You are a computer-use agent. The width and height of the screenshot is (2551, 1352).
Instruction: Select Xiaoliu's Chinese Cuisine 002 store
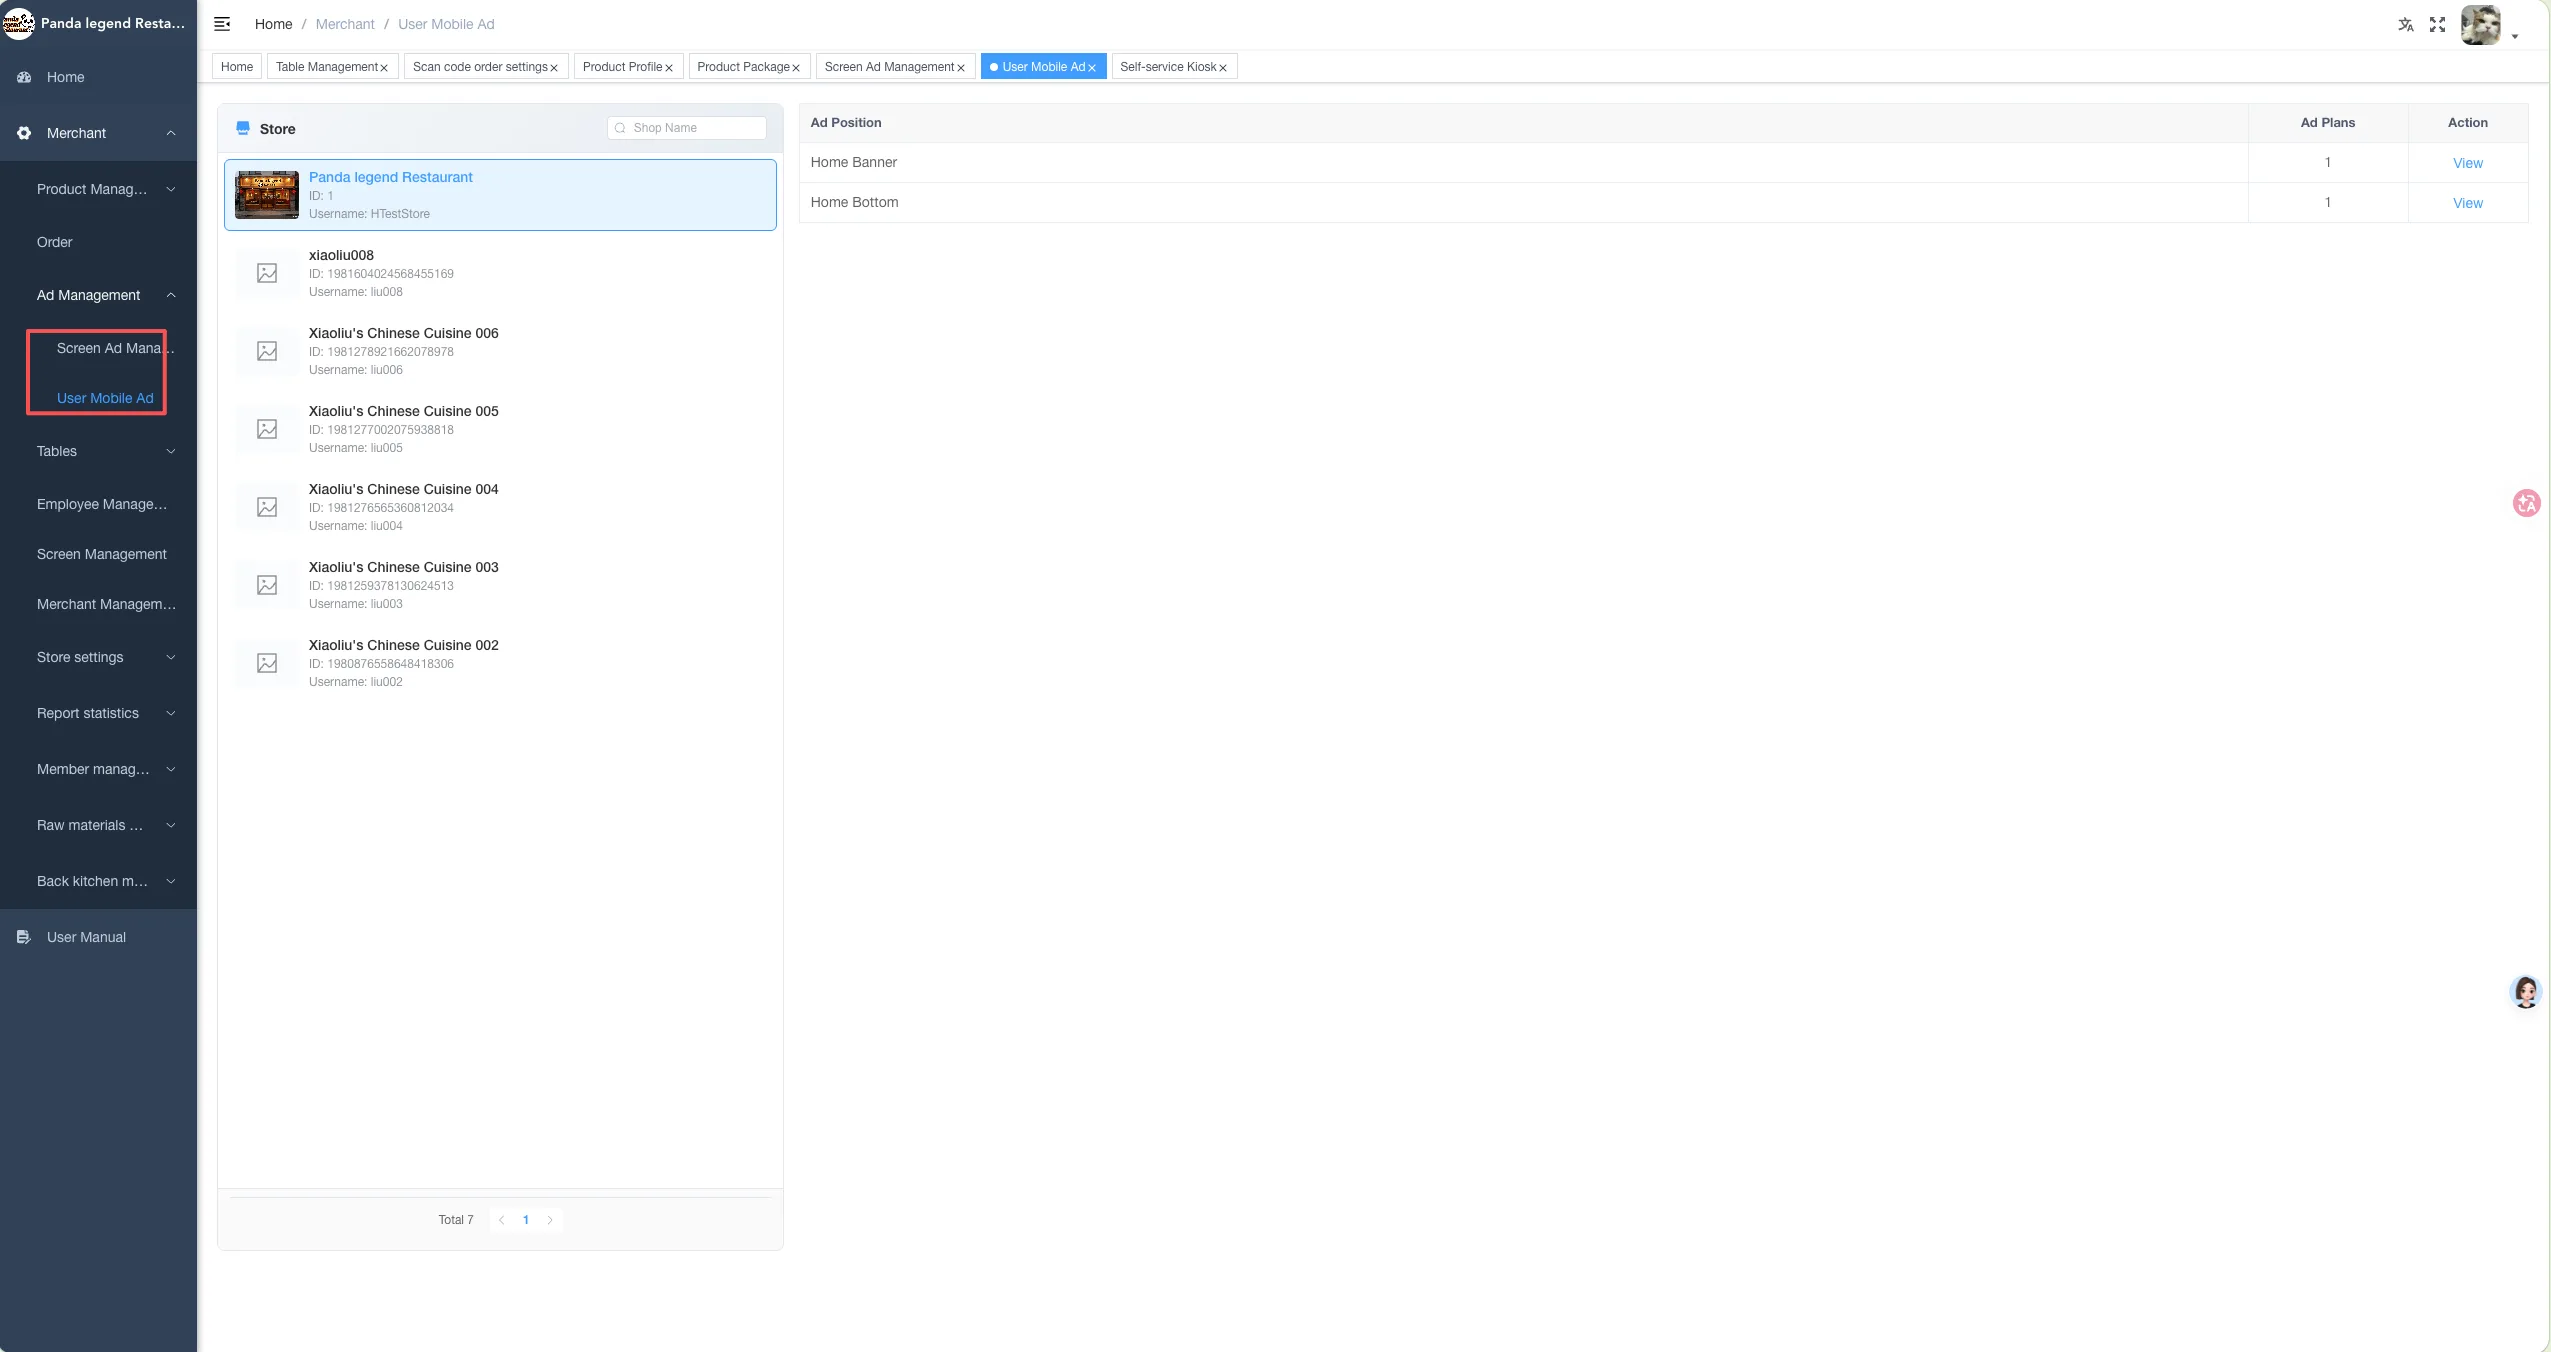click(x=500, y=663)
